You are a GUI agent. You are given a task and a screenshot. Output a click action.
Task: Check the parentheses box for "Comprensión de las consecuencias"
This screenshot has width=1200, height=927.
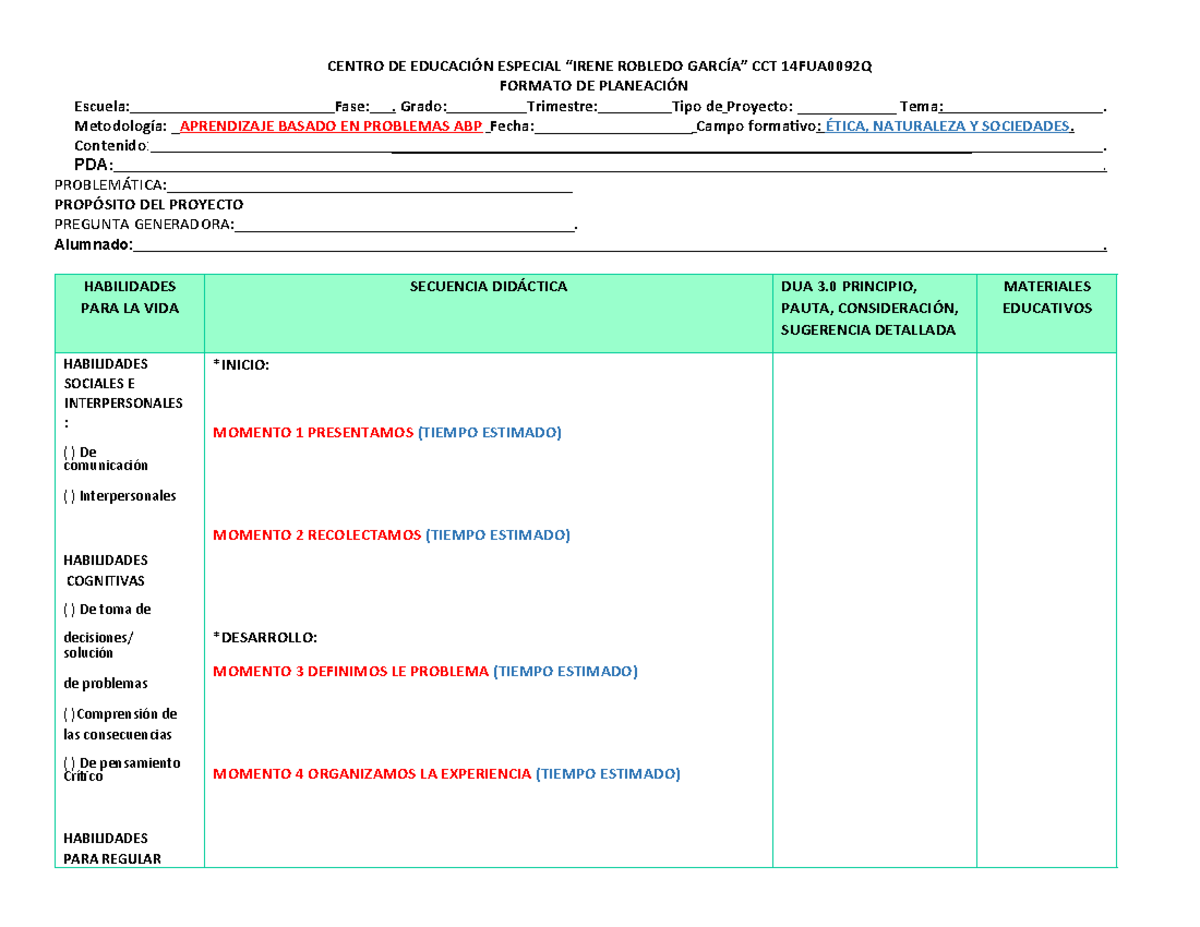pos(67,714)
